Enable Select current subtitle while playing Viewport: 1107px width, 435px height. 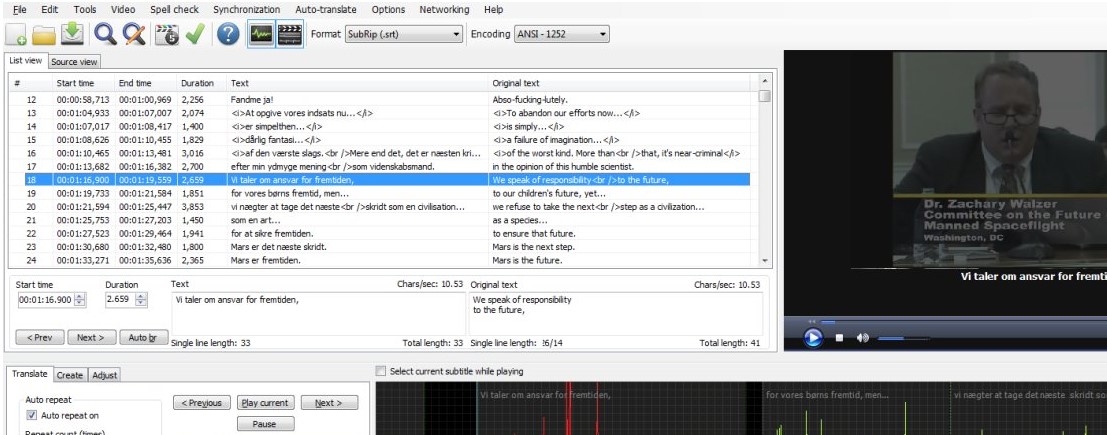(x=381, y=372)
